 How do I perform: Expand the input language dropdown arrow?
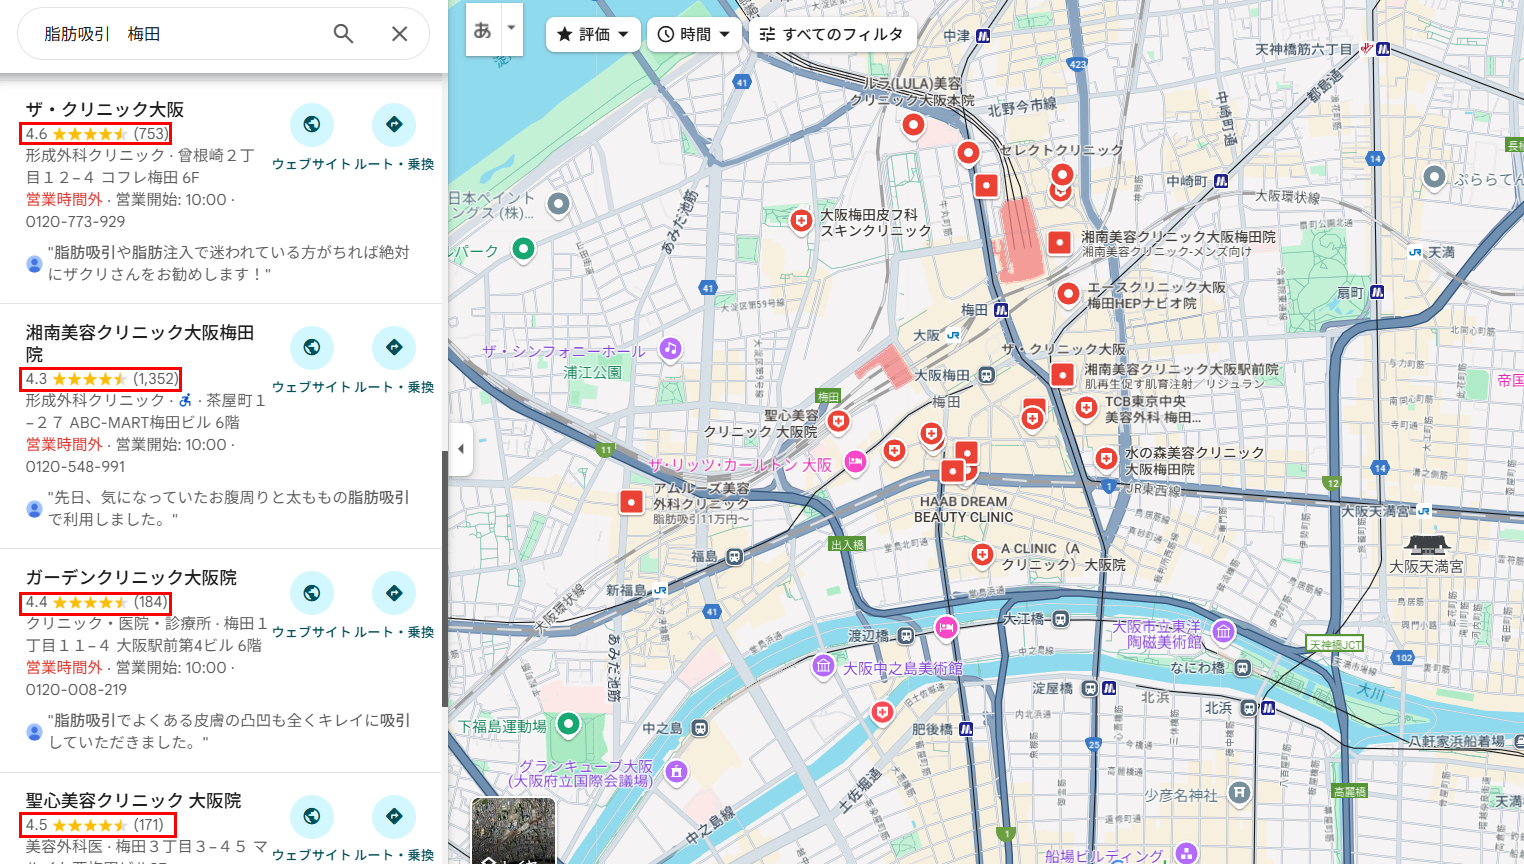tap(511, 28)
